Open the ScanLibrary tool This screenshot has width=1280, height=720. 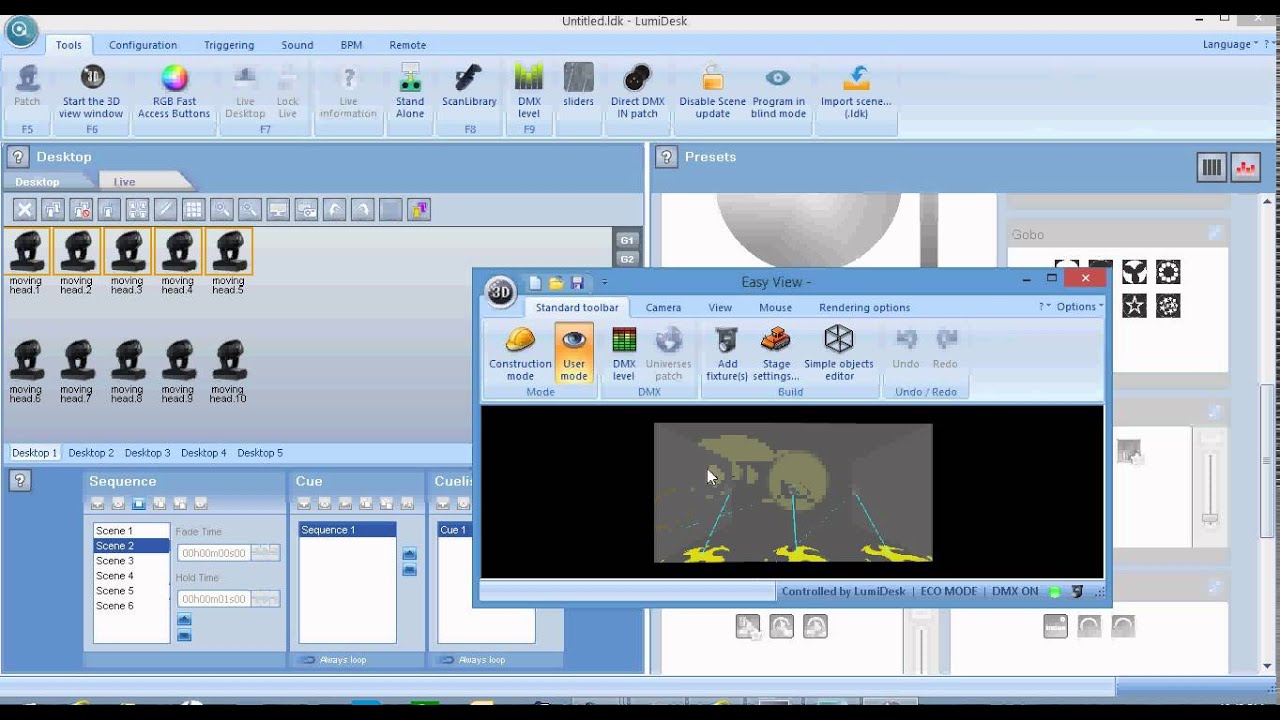tap(469, 86)
